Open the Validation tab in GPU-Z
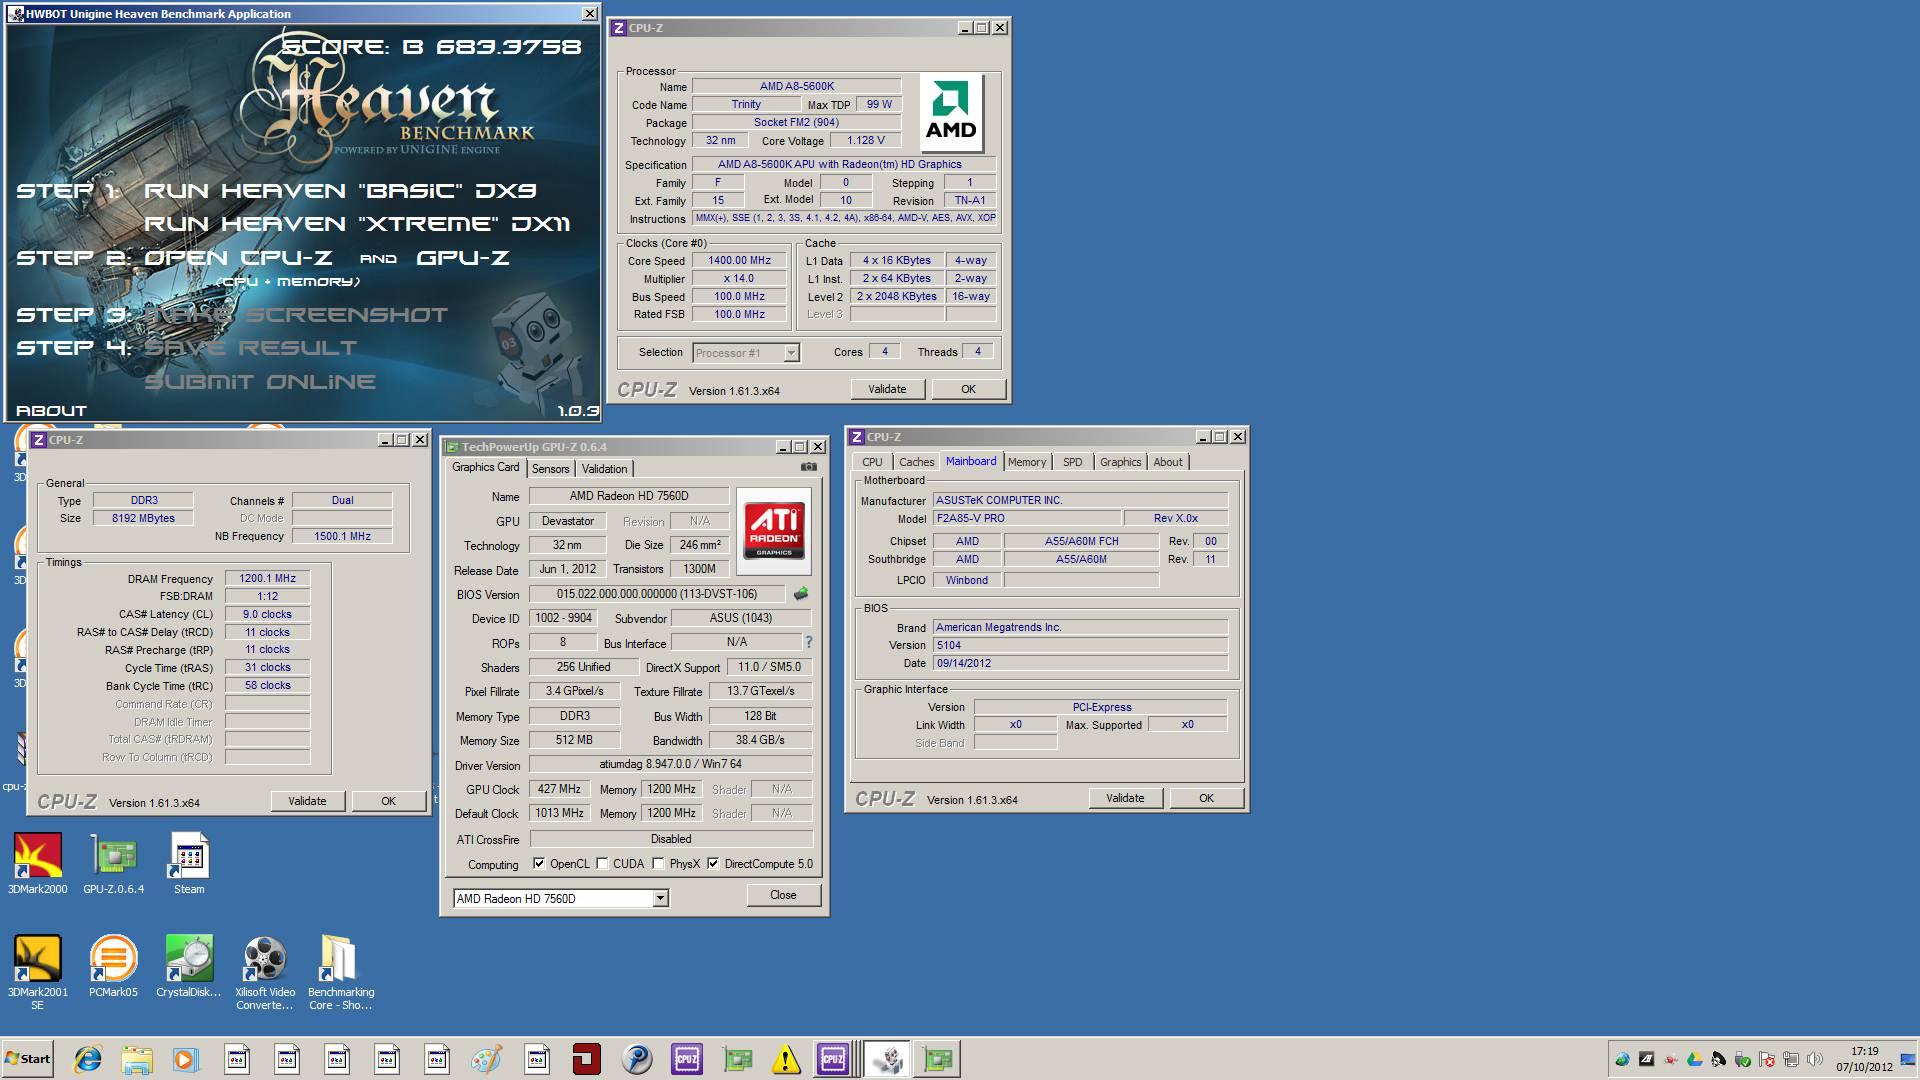The height and width of the screenshot is (1080, 1920). (x=604, y=469)
